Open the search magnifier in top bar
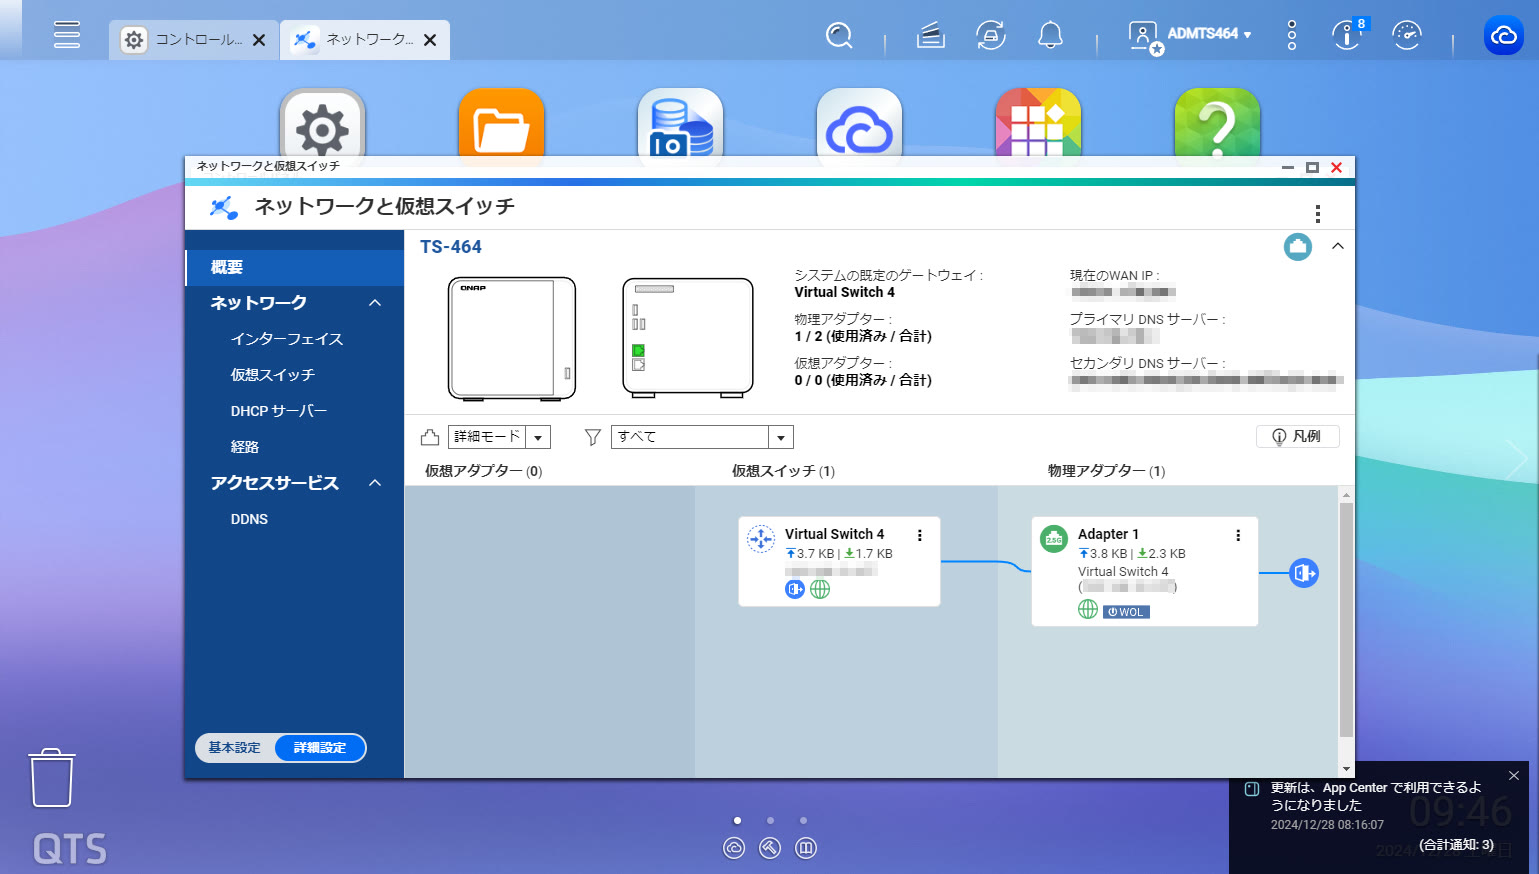 (x=839, y=36)
